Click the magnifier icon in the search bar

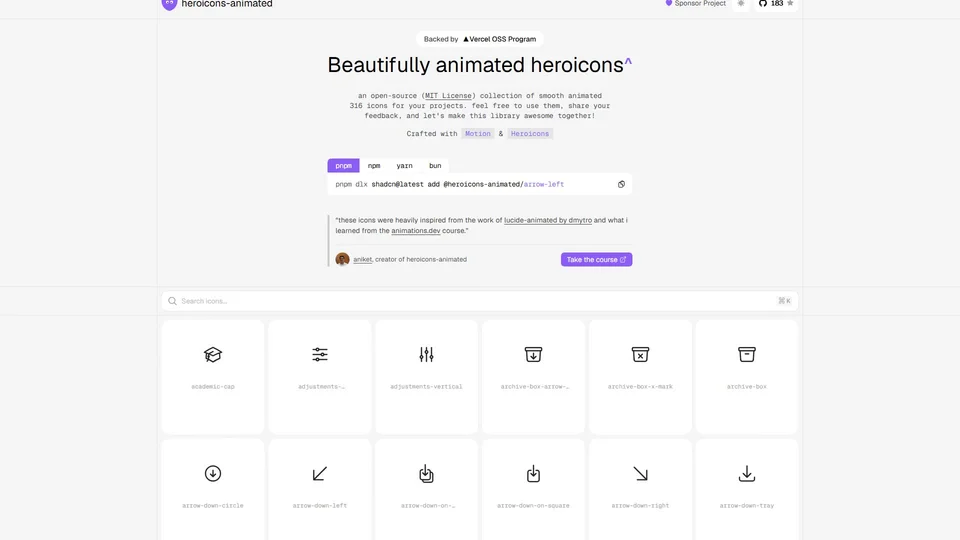173,301
